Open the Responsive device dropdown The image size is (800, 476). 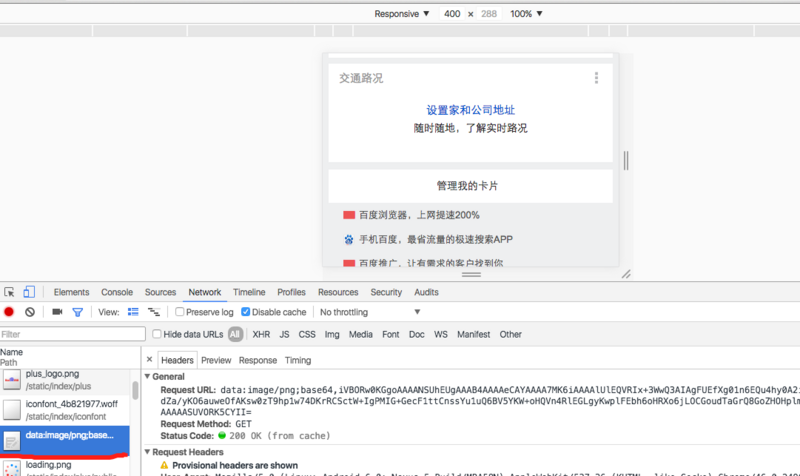(x=402, y=14)
